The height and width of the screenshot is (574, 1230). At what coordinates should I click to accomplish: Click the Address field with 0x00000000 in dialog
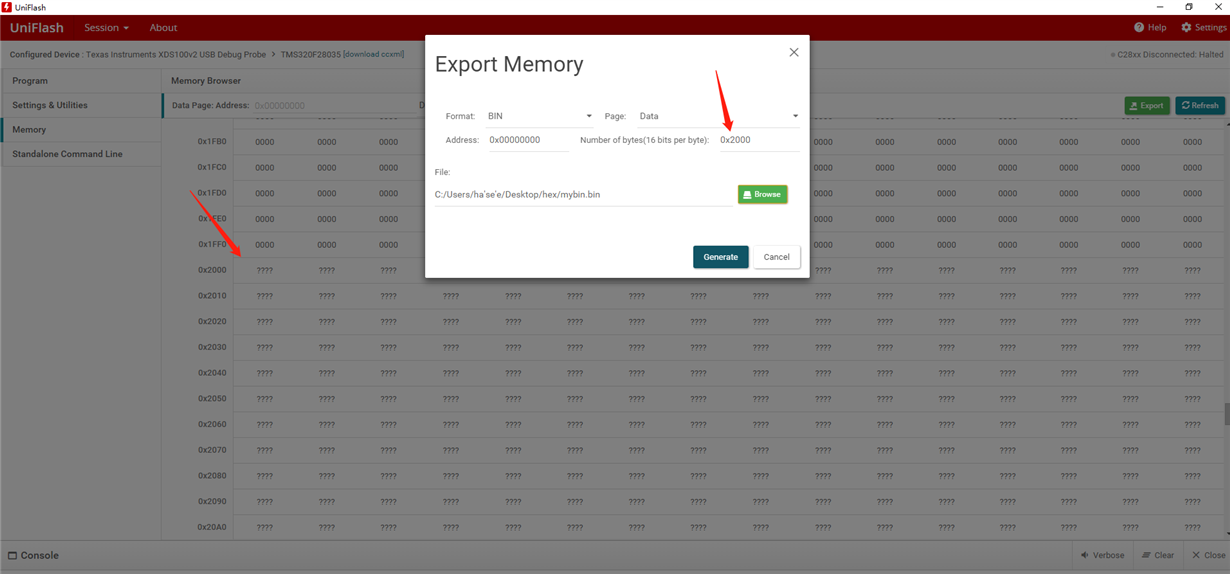pyautogui.click(x=527, y=140)
